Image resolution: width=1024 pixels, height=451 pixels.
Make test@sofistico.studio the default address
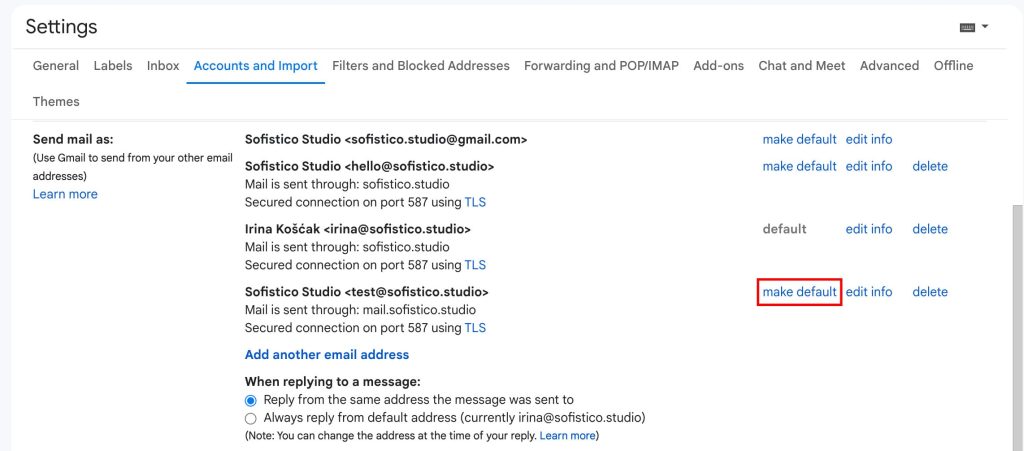click(799, 292)
